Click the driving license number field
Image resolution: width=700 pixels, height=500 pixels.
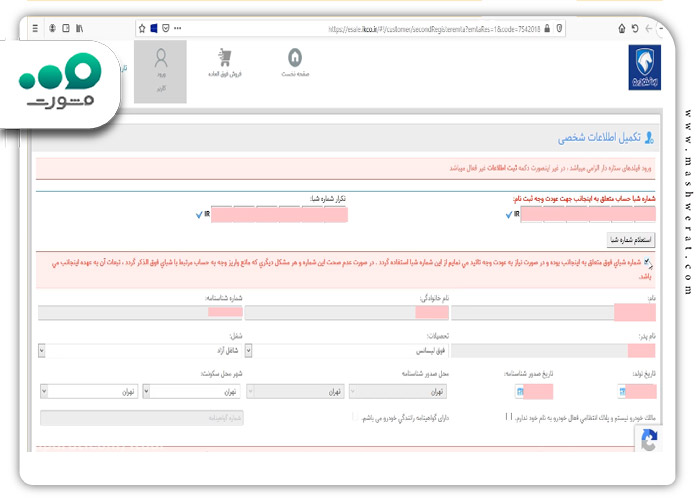[x=142, y=418]
